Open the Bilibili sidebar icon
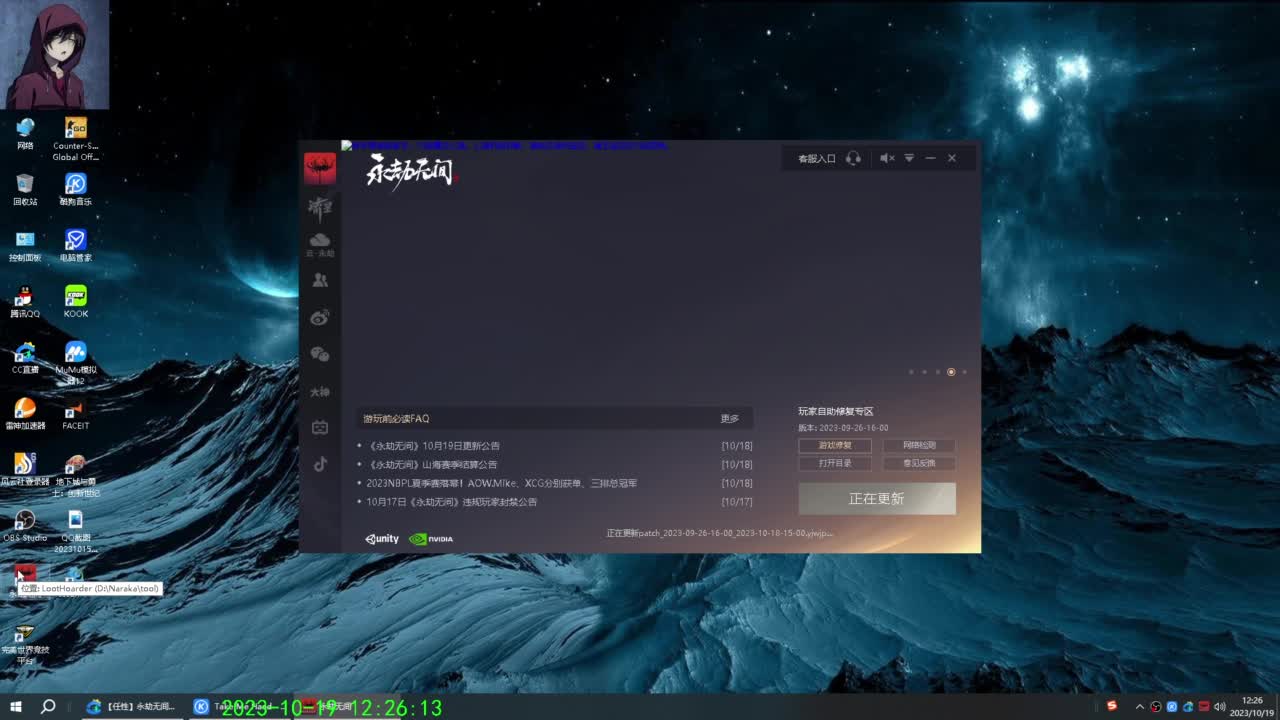Screen dimensions: 1280x720 pos(320,428)
